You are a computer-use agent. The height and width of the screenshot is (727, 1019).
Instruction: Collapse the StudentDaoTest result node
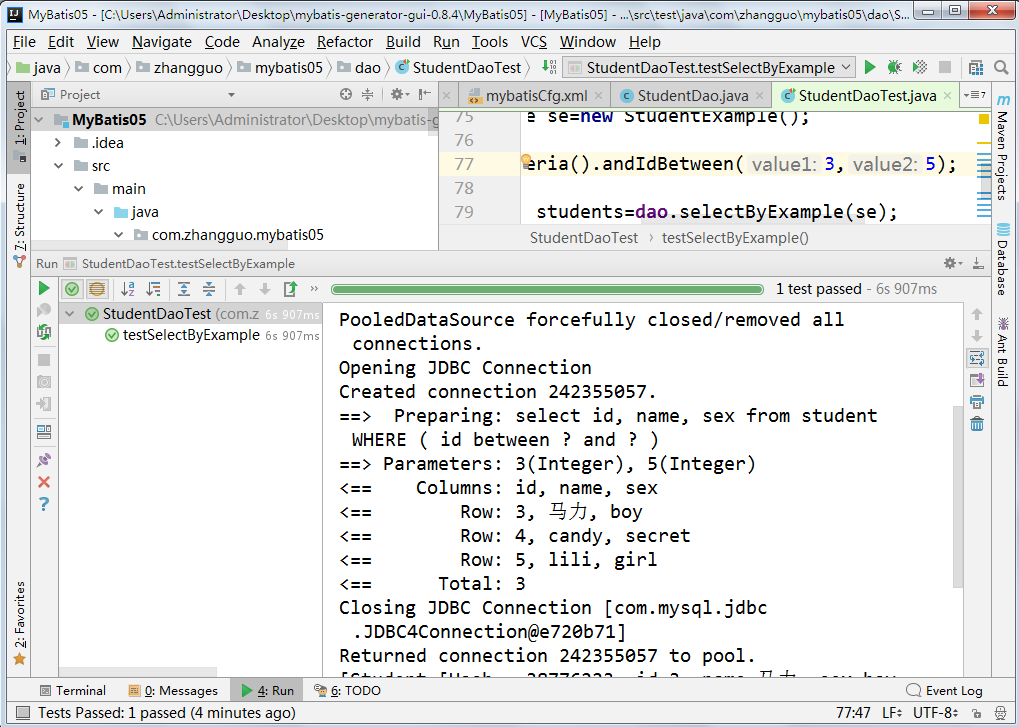[x=70, y=314]
